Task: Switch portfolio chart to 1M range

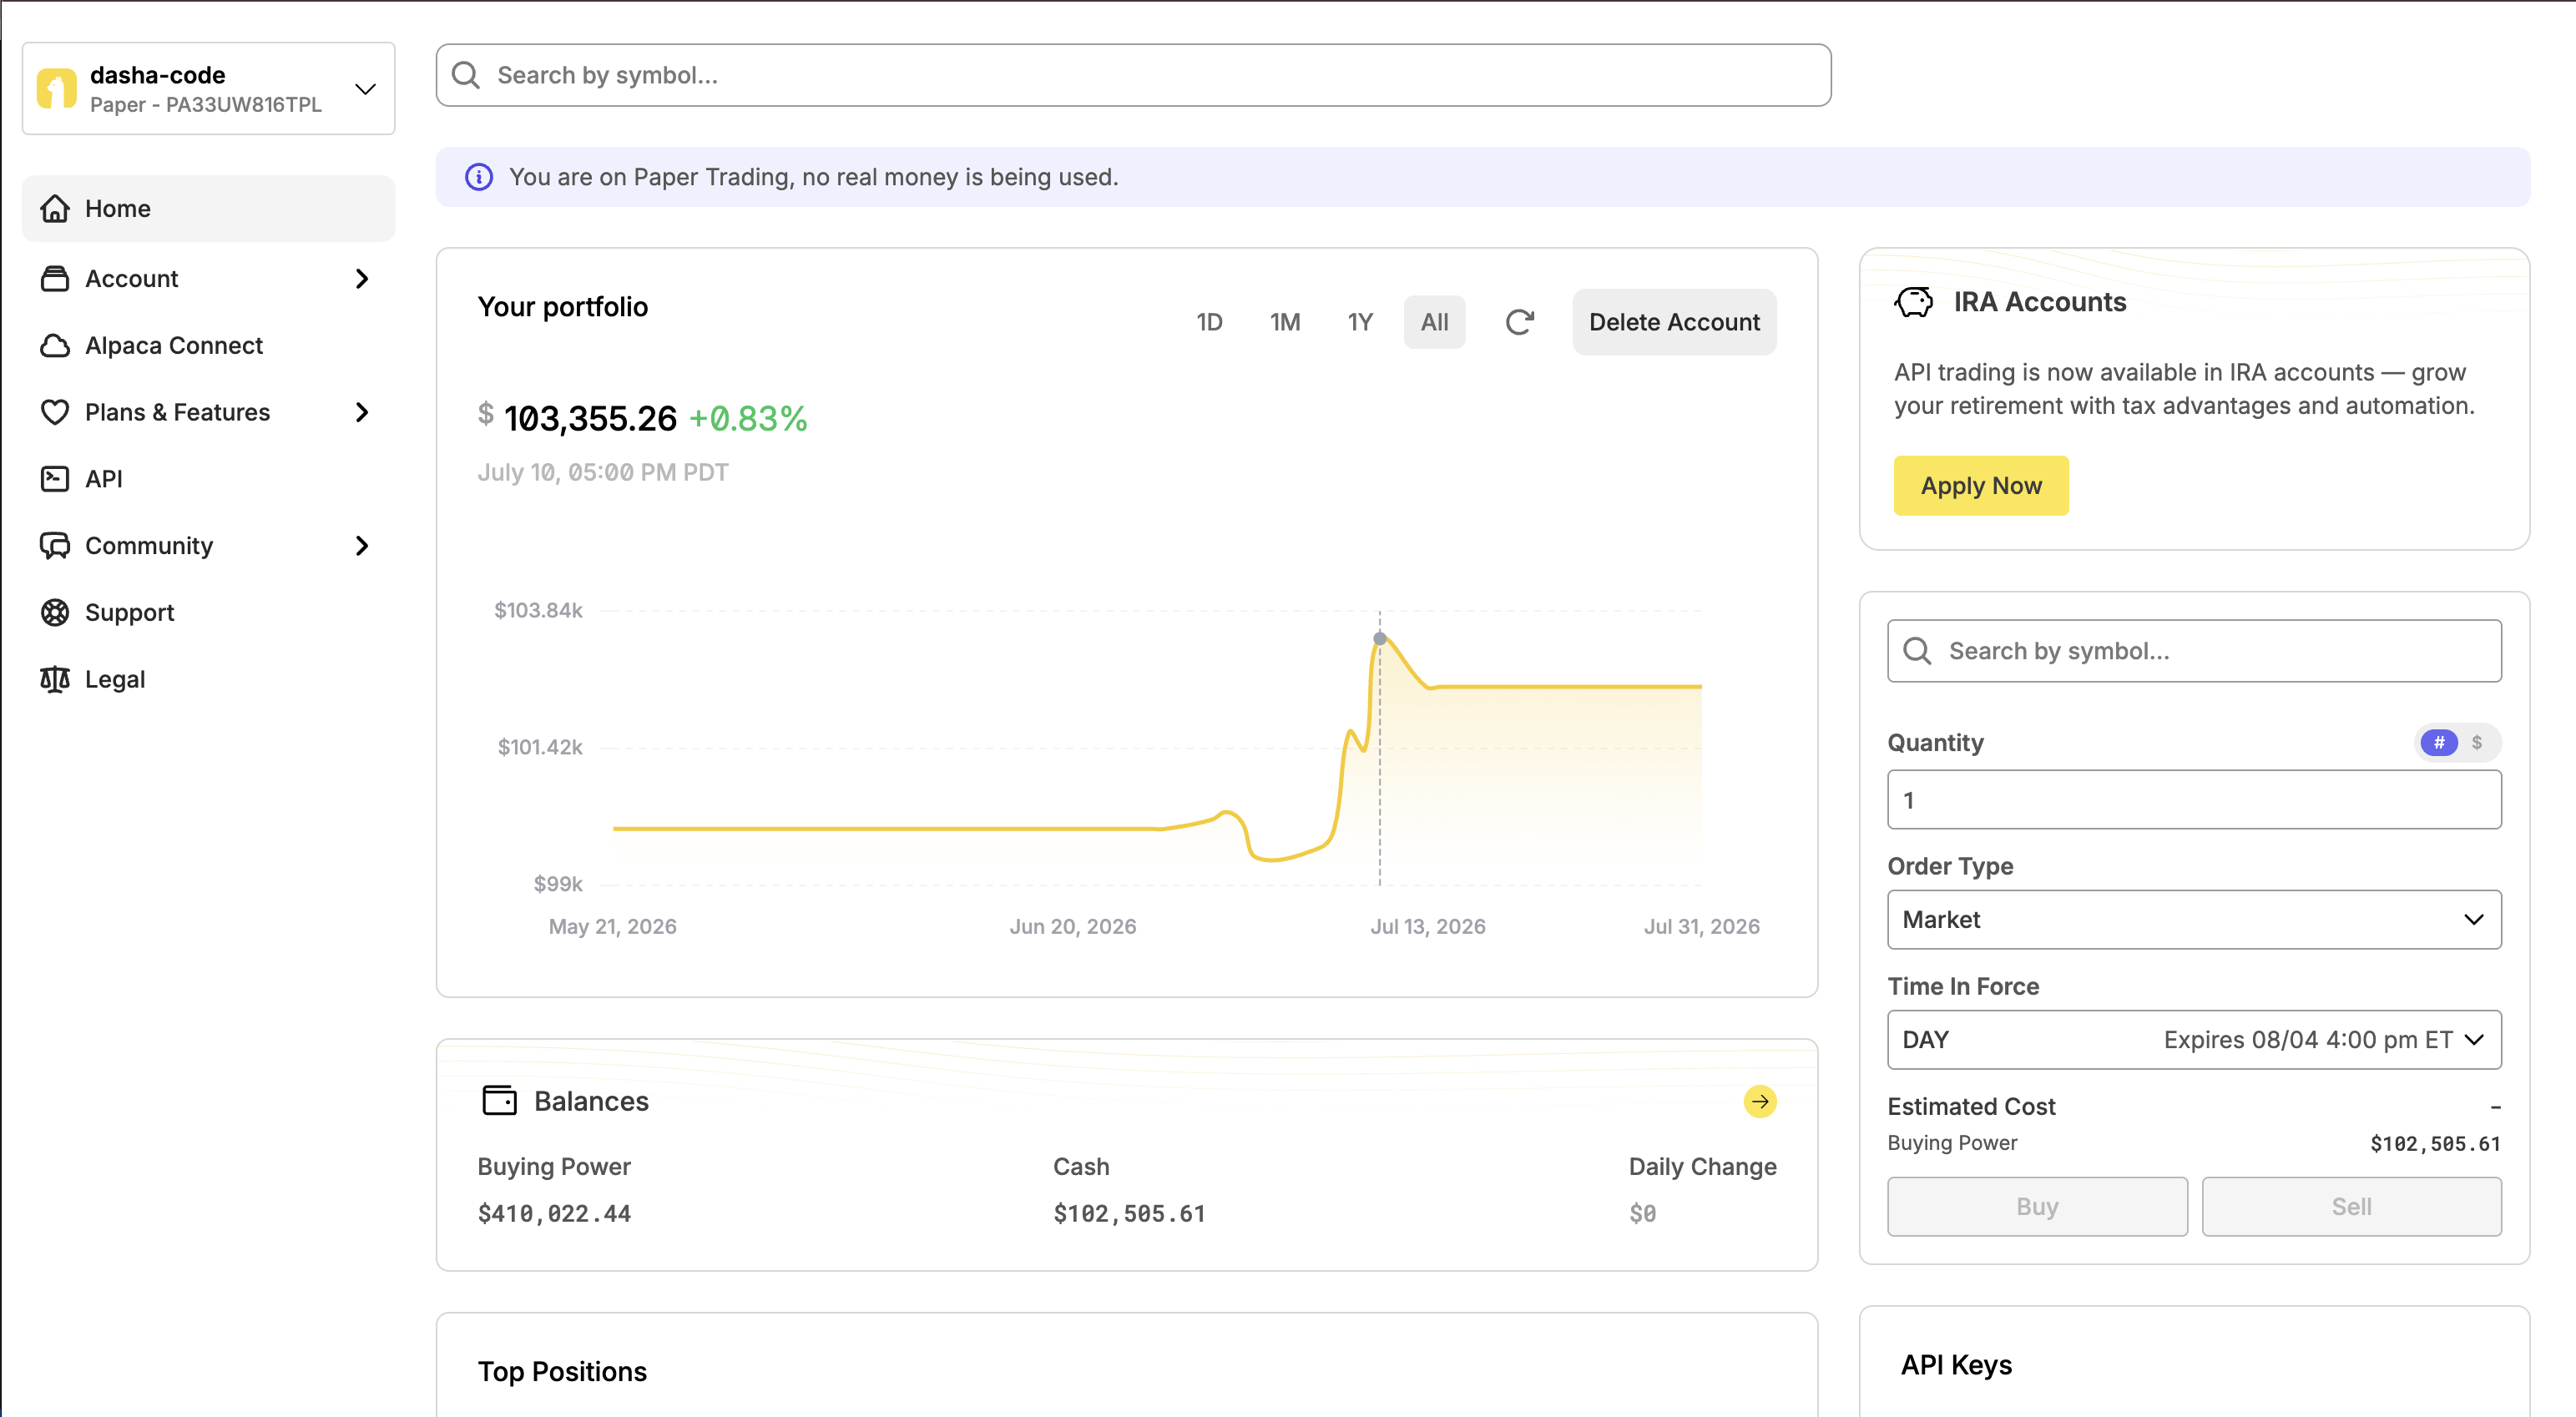Action: point(1285,322)
